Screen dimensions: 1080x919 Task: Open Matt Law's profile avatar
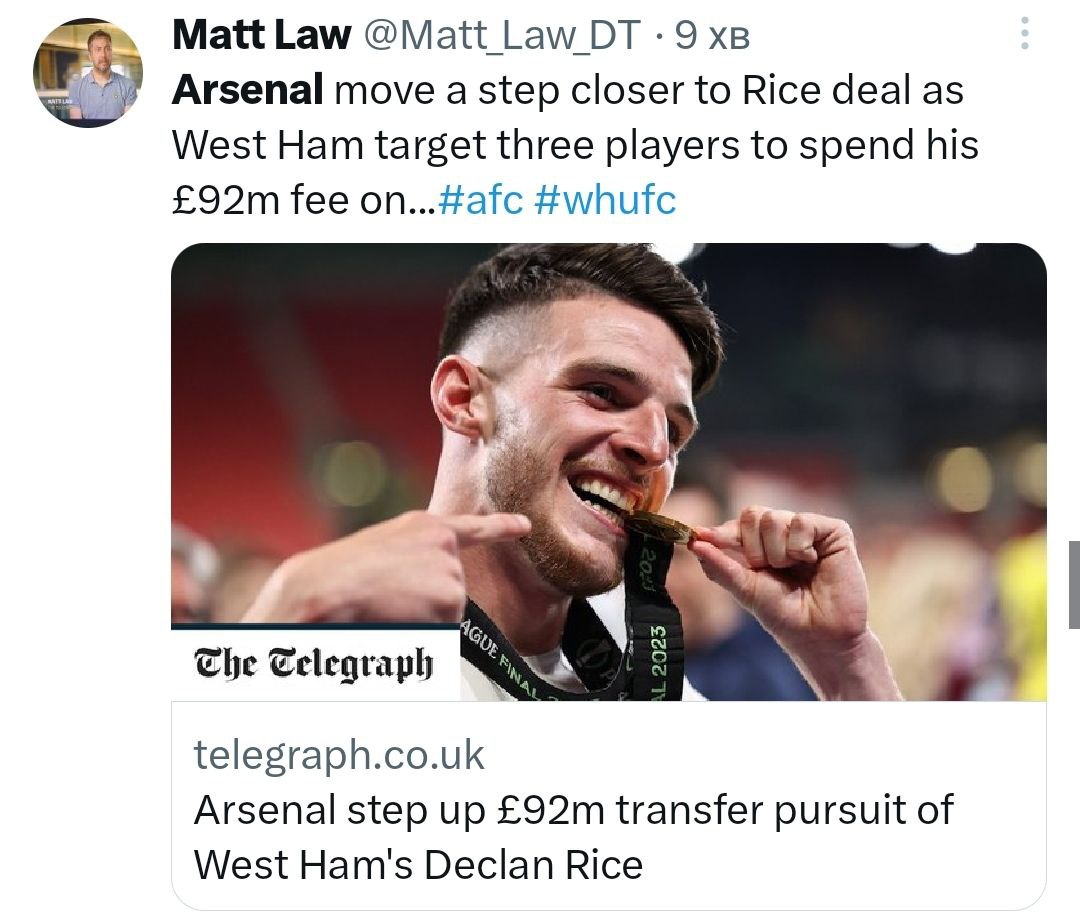[x=88, y=73]
